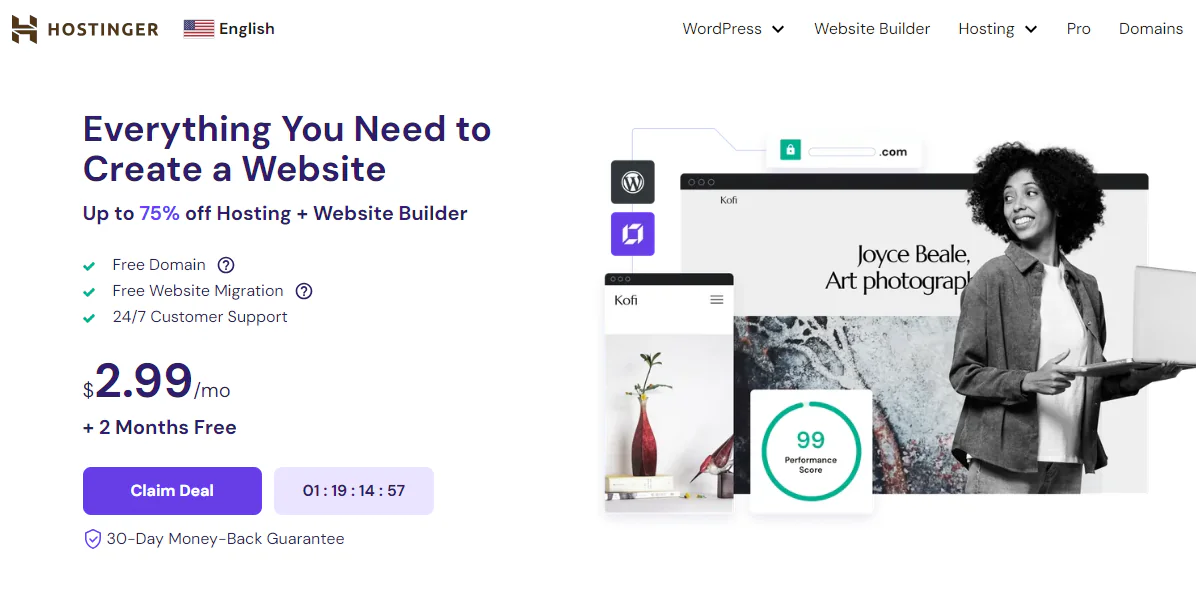Click the Hostinger logo icon
The height and width of the screenshot is (606, 1196).
pos(24,29)
